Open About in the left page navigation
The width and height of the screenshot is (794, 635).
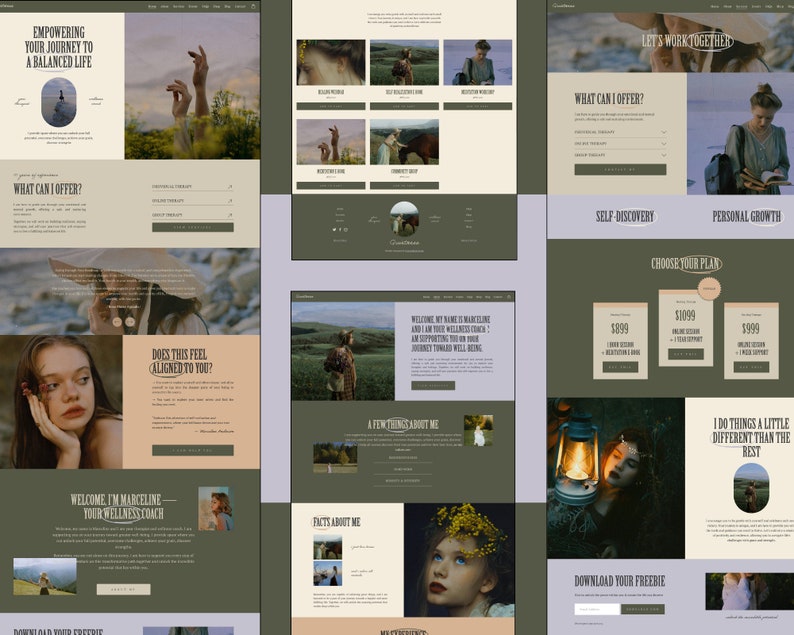click(x=165, y=7)
